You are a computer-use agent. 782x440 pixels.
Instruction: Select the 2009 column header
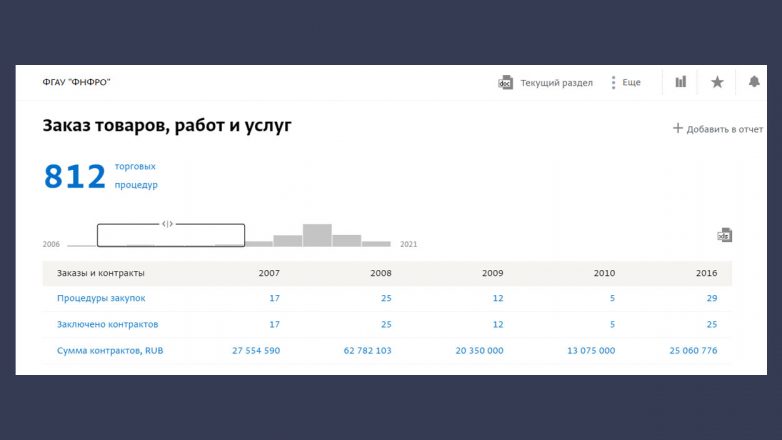492,273
